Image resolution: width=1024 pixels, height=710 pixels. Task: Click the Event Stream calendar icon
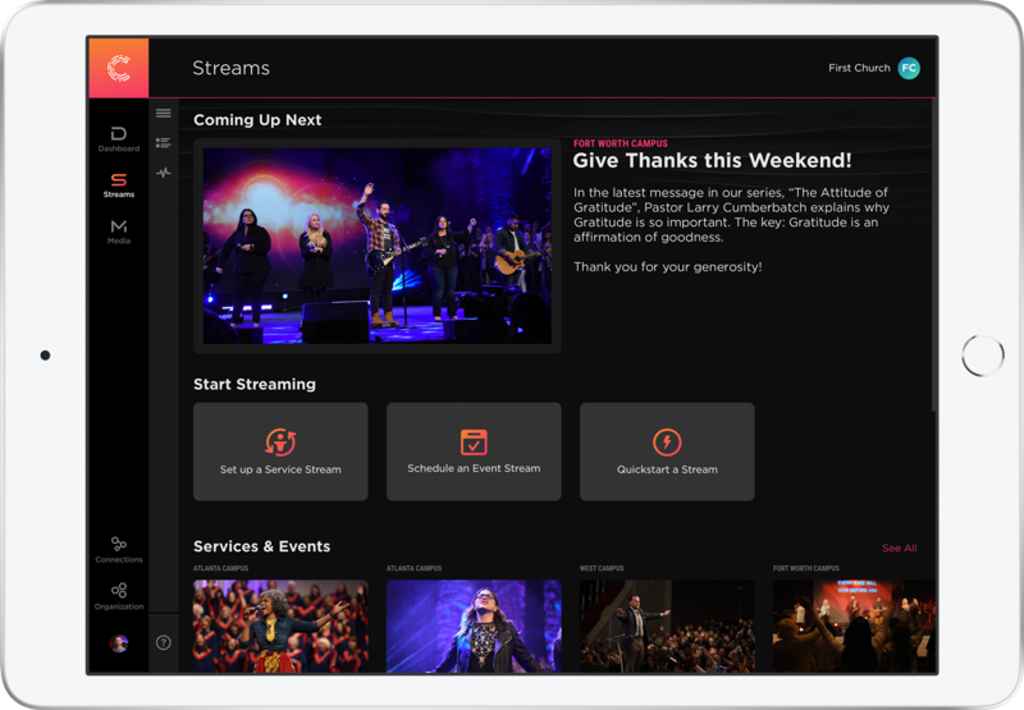click(x=473, y=442)
